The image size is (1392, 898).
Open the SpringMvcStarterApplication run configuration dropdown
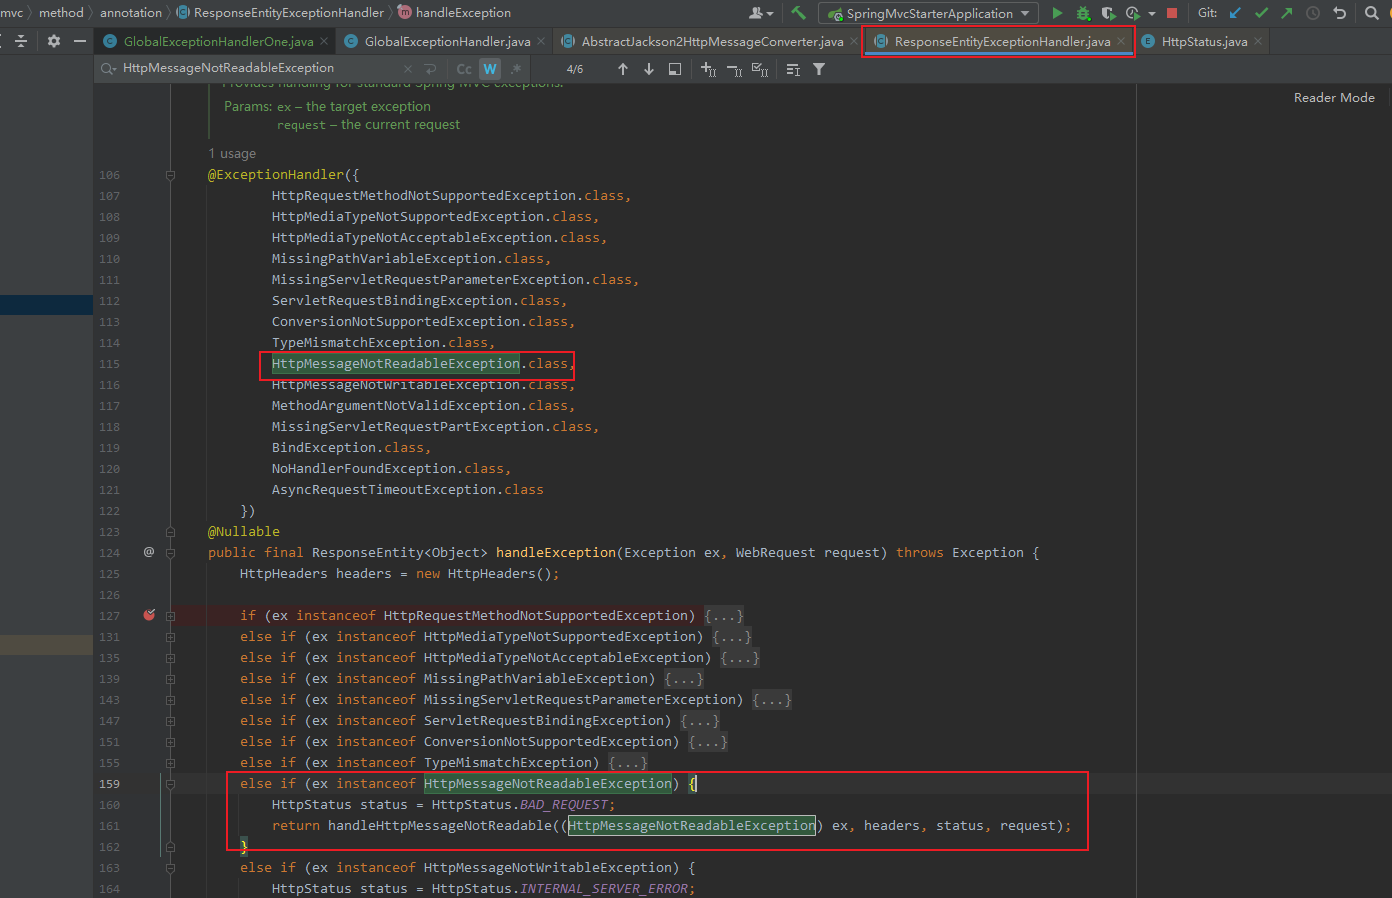(x=929, y=13)
